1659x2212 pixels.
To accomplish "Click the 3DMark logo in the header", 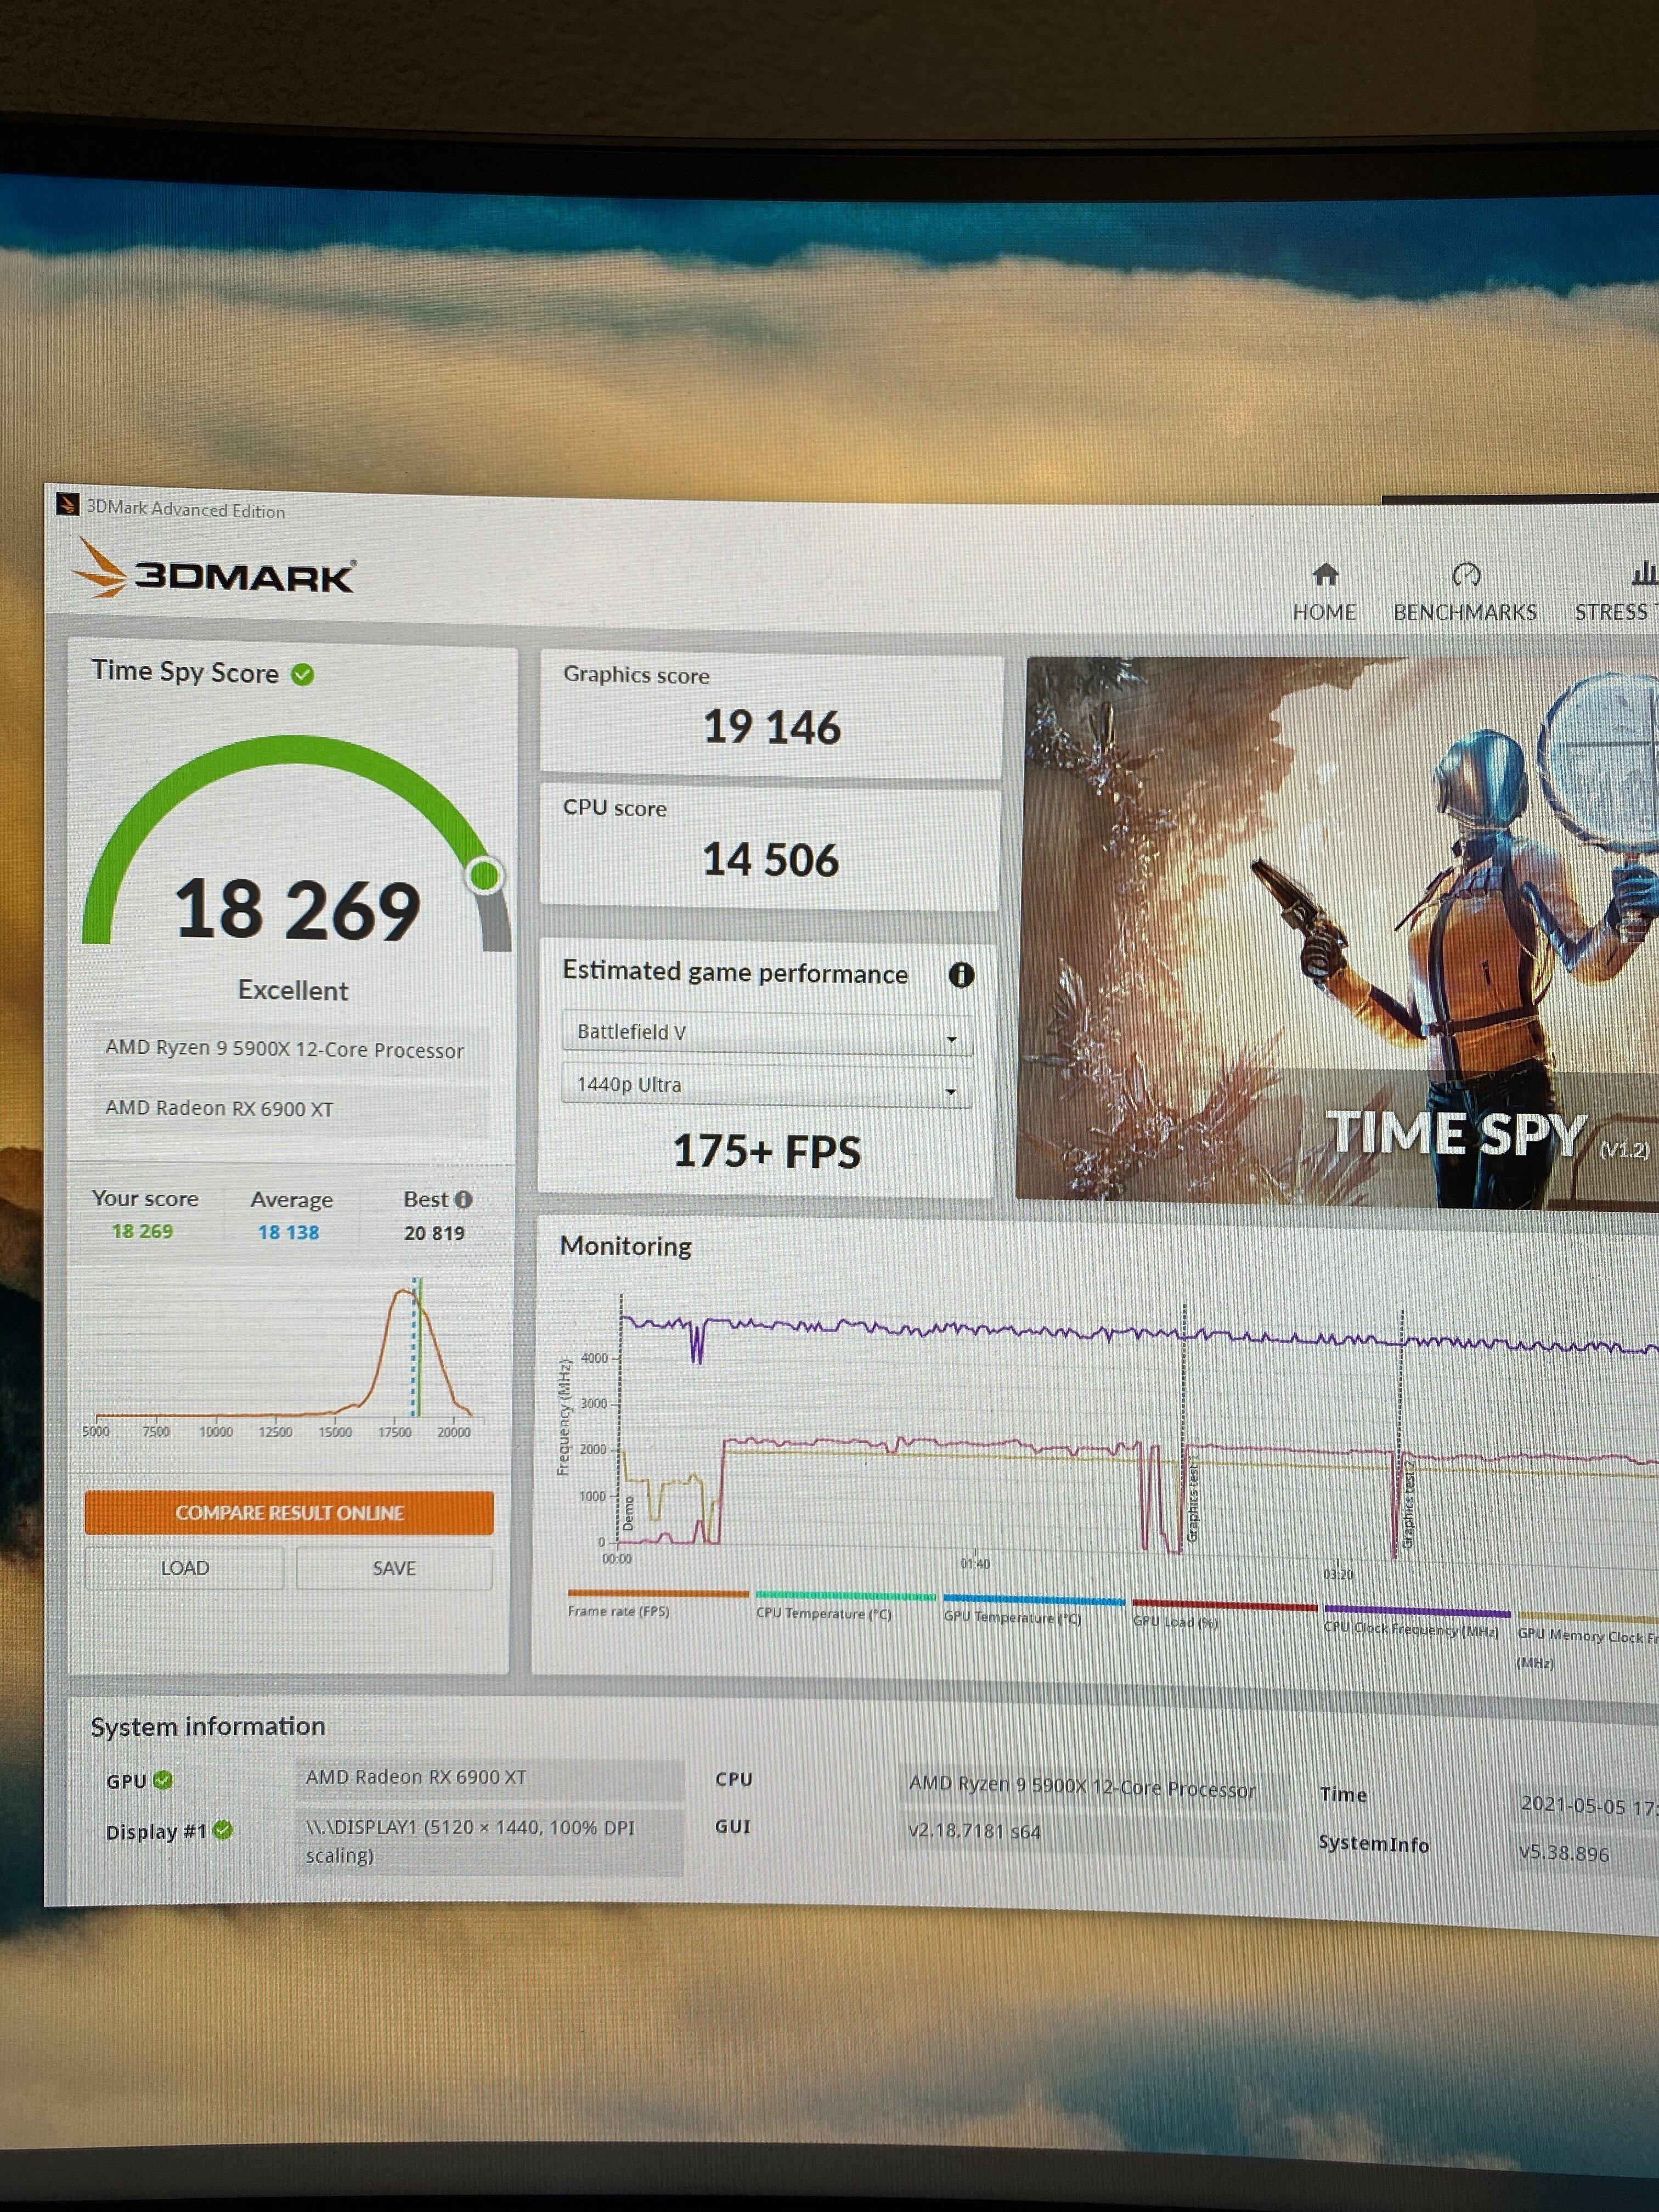I will [x=214, y=570].
